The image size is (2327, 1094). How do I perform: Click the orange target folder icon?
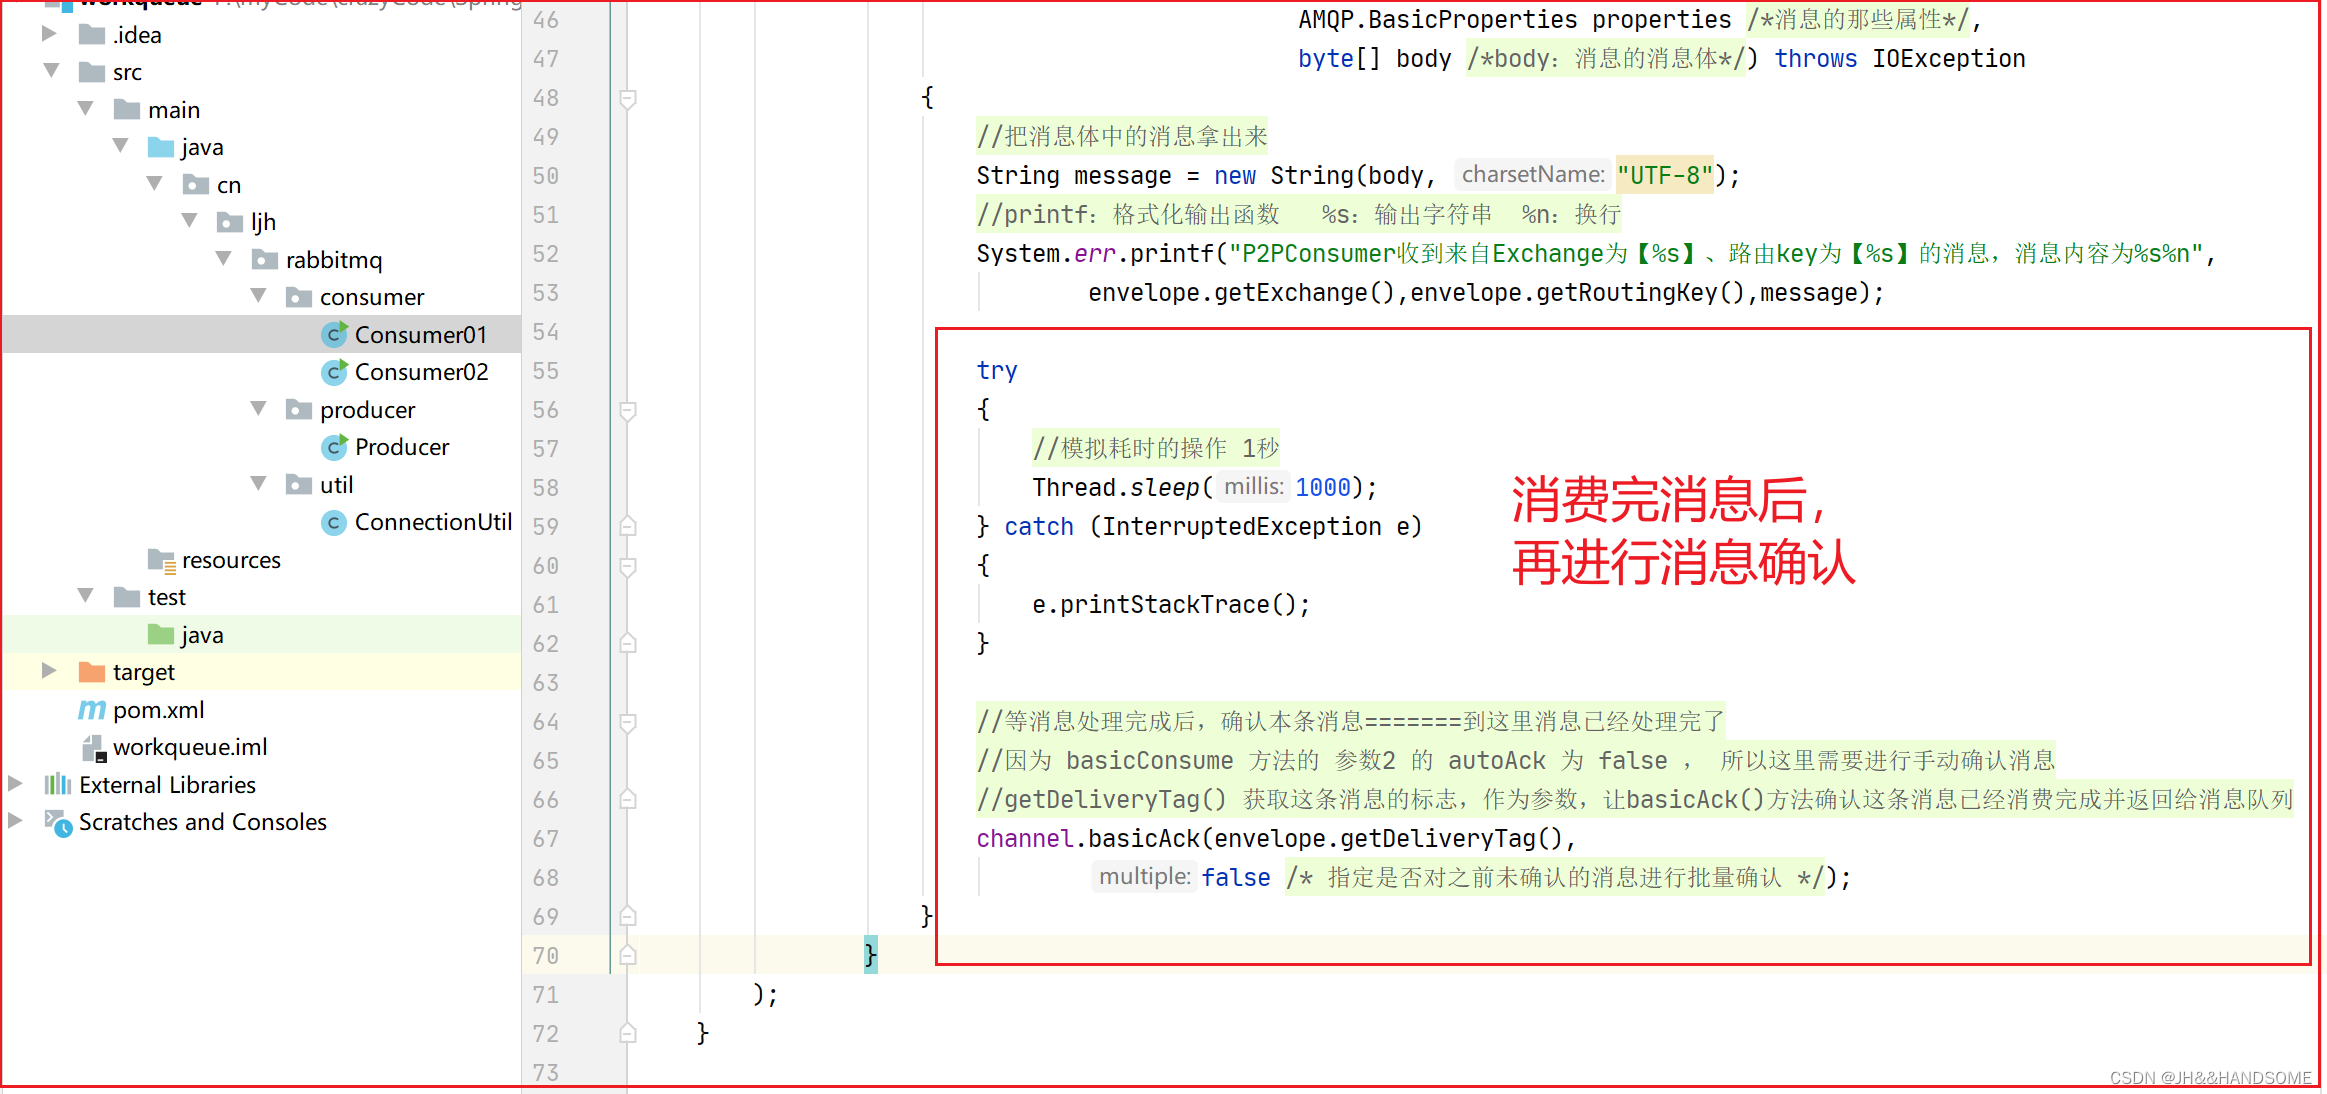[92, 672]
